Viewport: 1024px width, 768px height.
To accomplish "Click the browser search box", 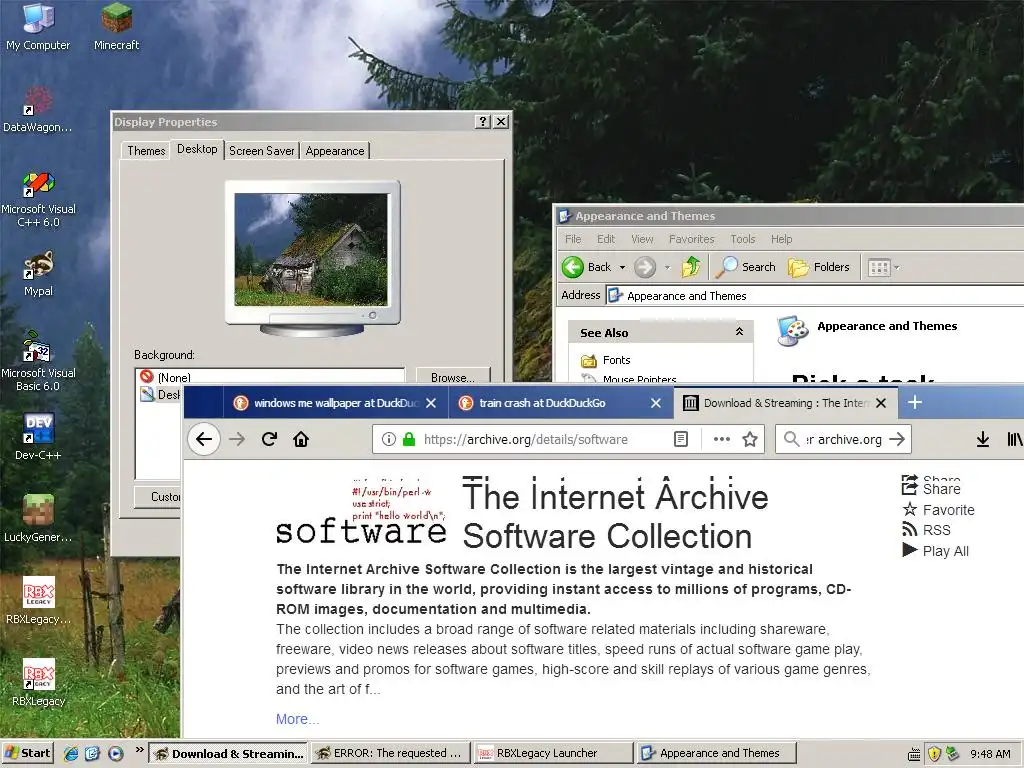I will click(x=843, y=439).
